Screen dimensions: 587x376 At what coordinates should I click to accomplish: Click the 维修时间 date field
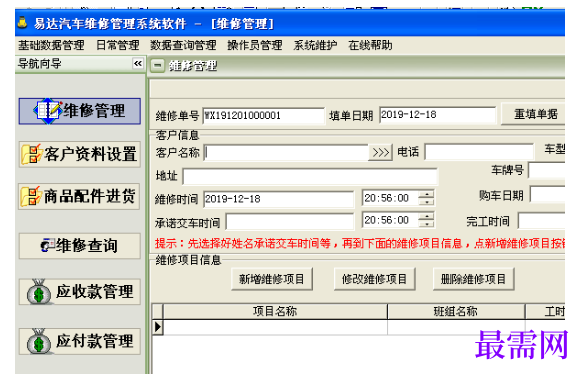click(x=279, y=199)
